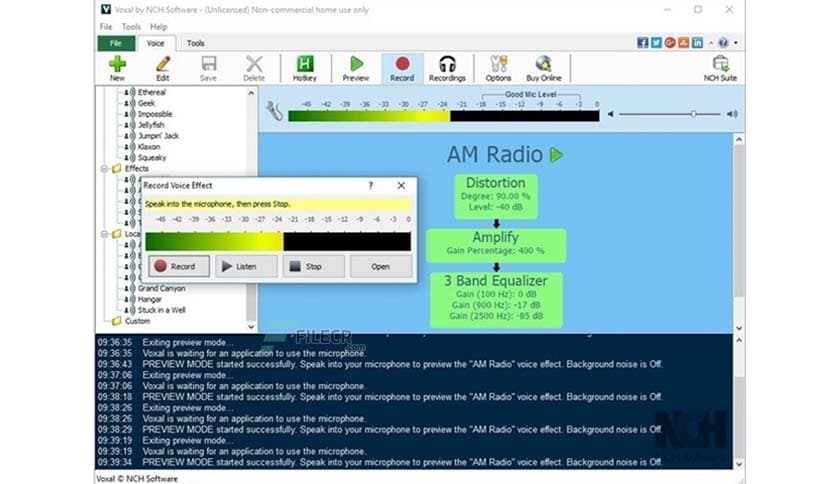Close the Record Voice Effect dialog
This screenshot has width=836, height=484.
401,185
